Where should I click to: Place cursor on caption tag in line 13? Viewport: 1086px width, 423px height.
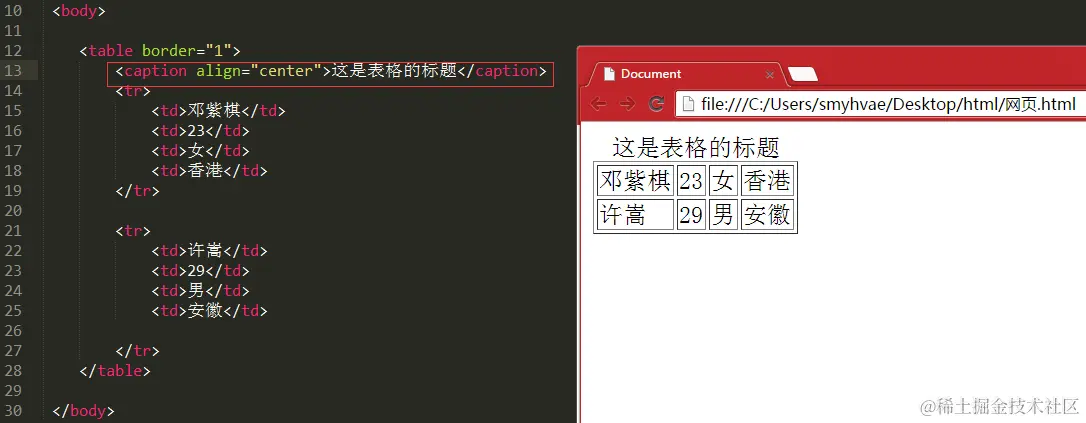[x=156, y=71]
